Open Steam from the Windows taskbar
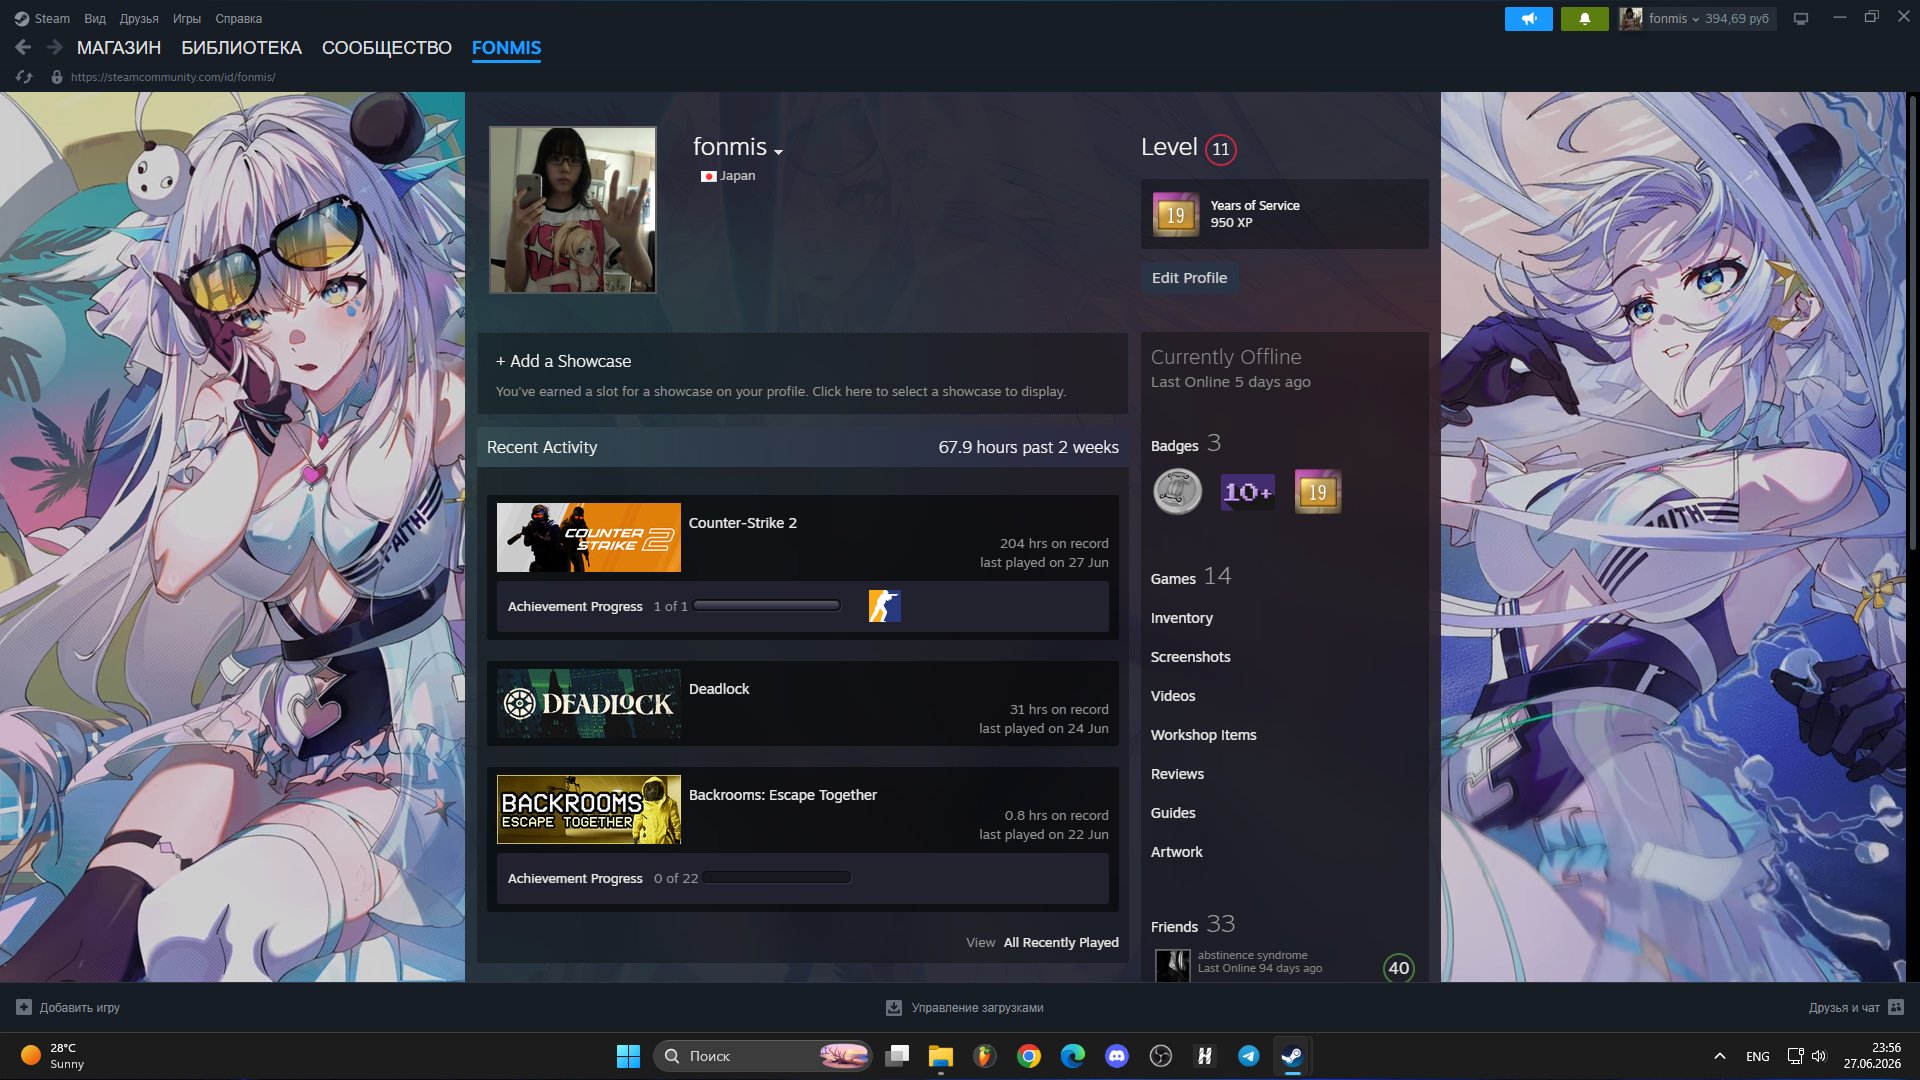This screenshot has width=1920, height=1080. coord(1292,1056)
